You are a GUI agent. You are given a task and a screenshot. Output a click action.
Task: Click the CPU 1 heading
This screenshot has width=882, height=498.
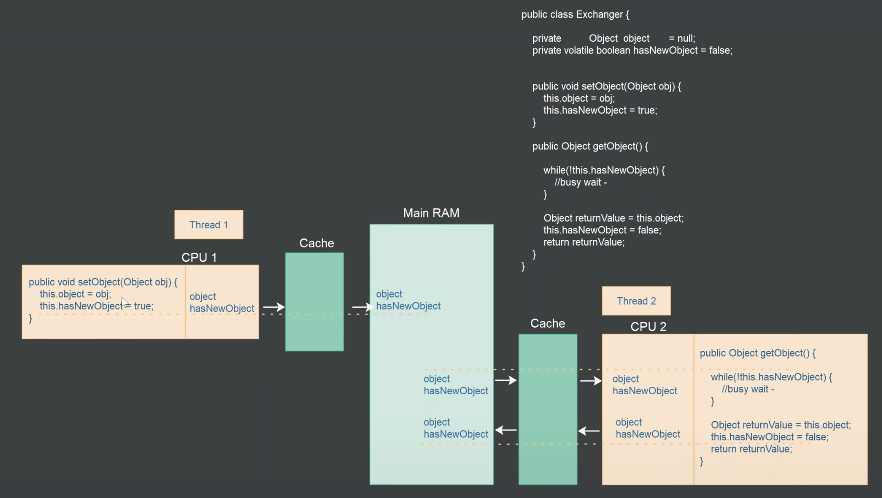pos(199,257)
